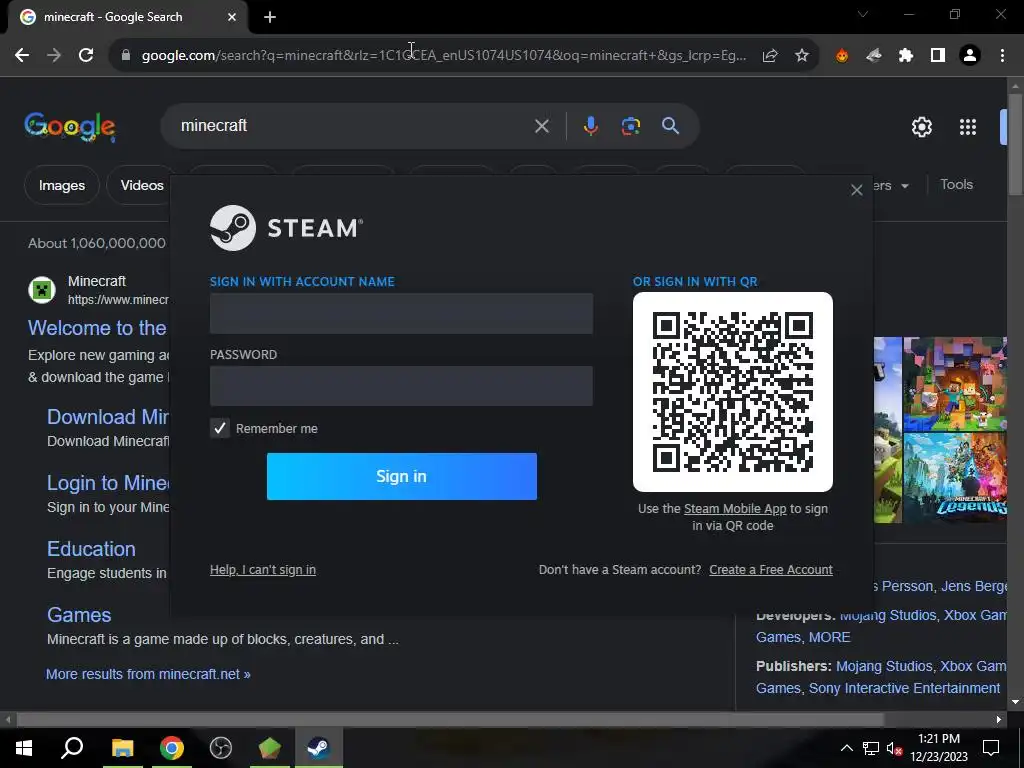Open the Tools search option
Image resolution: width=1024 pixels, height=768 pixels.
956,185
